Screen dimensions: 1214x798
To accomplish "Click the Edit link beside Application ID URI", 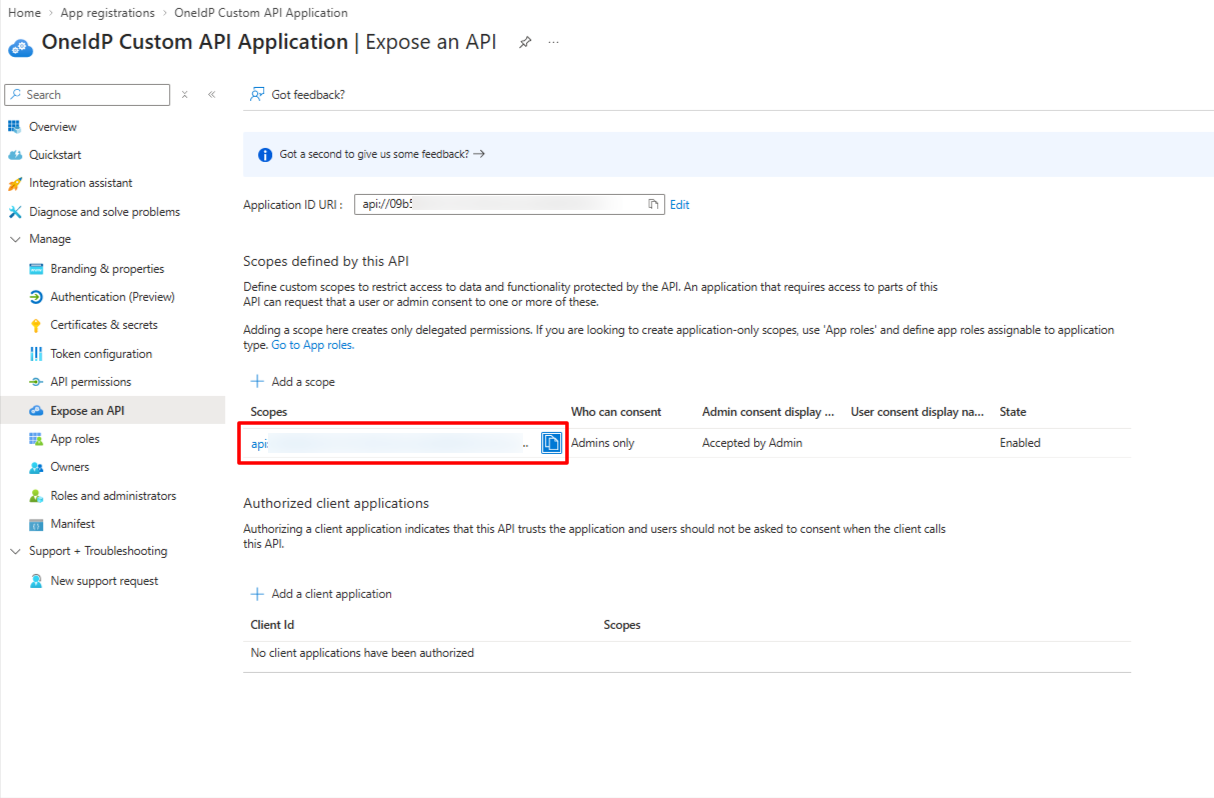I will 680,205.
